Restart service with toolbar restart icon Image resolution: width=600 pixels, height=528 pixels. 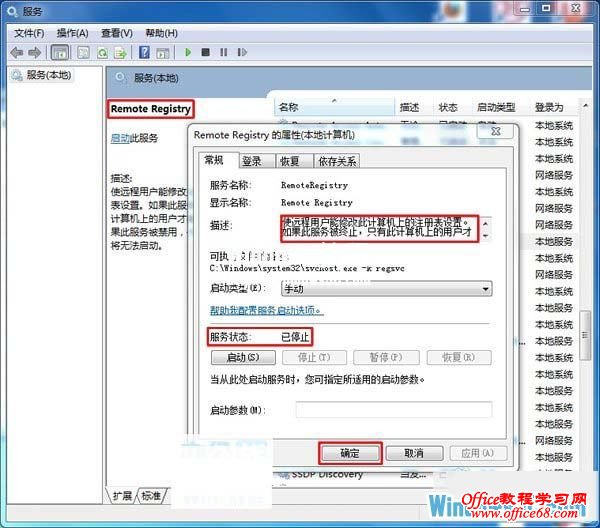click(x=242, y=52)
